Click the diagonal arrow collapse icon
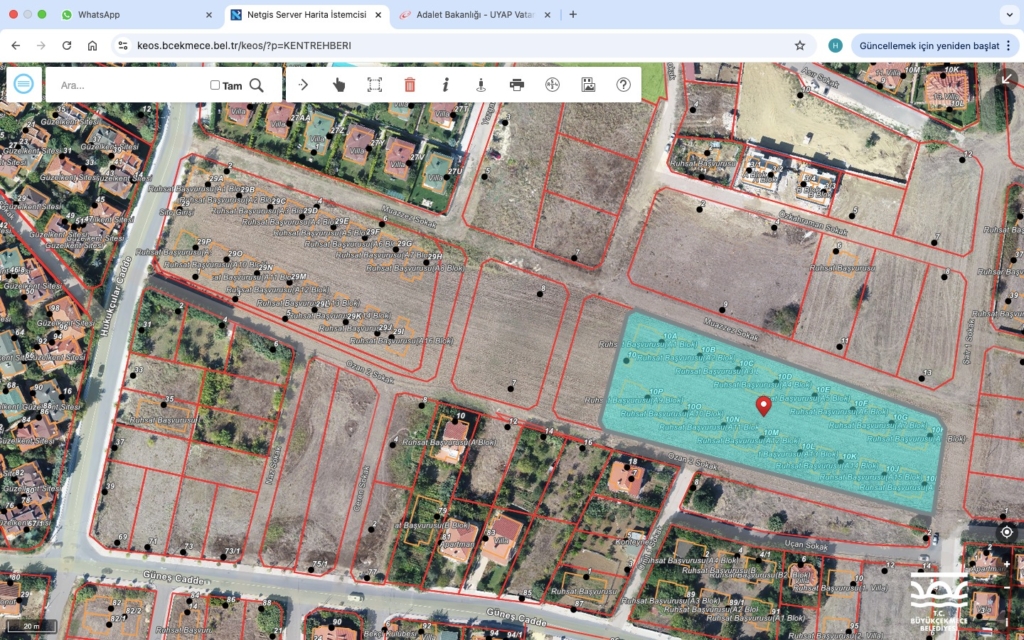Screen dimensions: 1024x640 [x=1007, y=79]
